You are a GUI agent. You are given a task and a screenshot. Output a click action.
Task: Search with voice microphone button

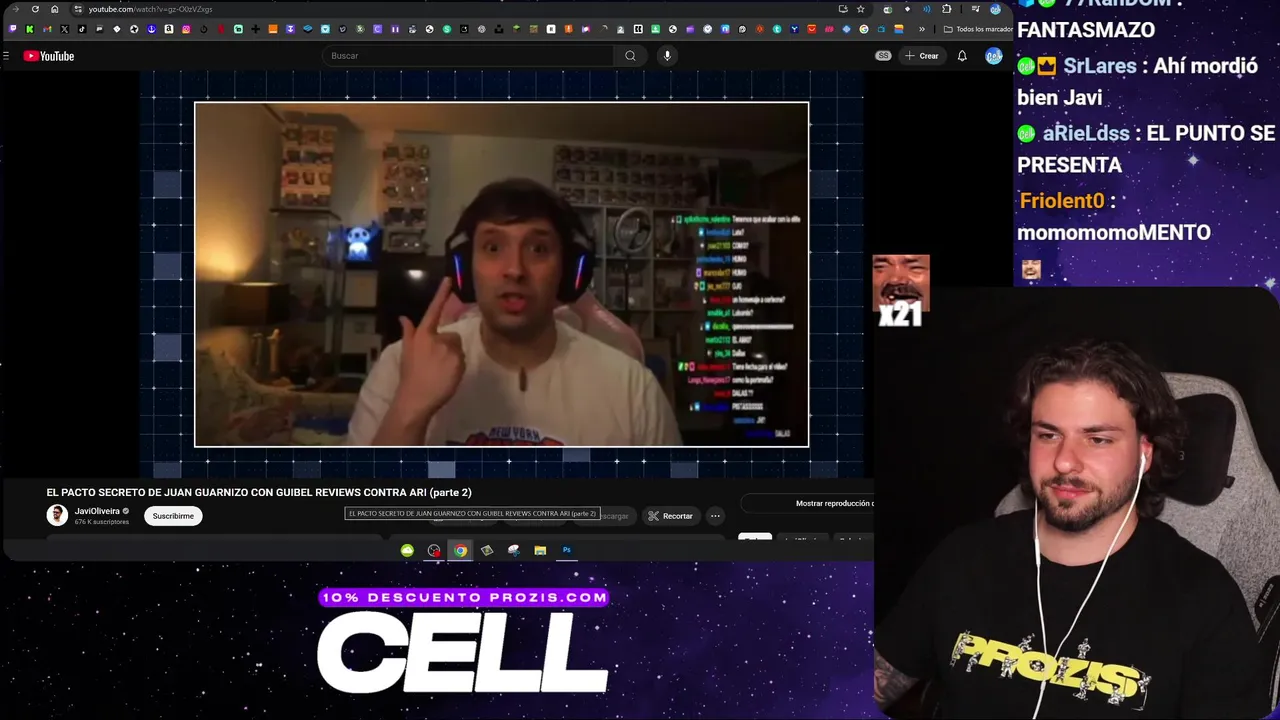(667, 56)
